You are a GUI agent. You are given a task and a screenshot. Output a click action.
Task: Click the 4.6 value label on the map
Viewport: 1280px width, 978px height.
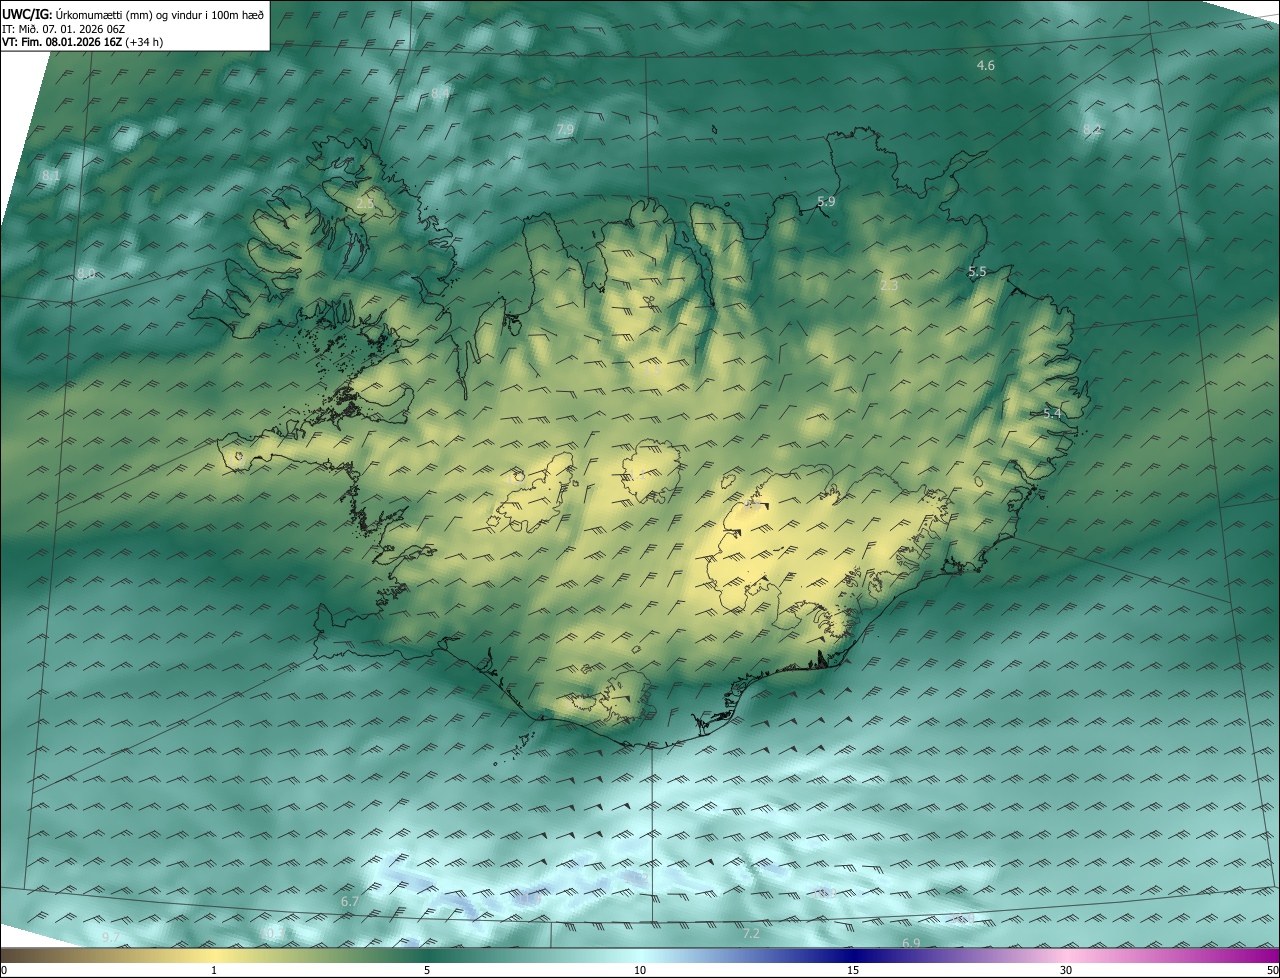click(x=985, y=65)
